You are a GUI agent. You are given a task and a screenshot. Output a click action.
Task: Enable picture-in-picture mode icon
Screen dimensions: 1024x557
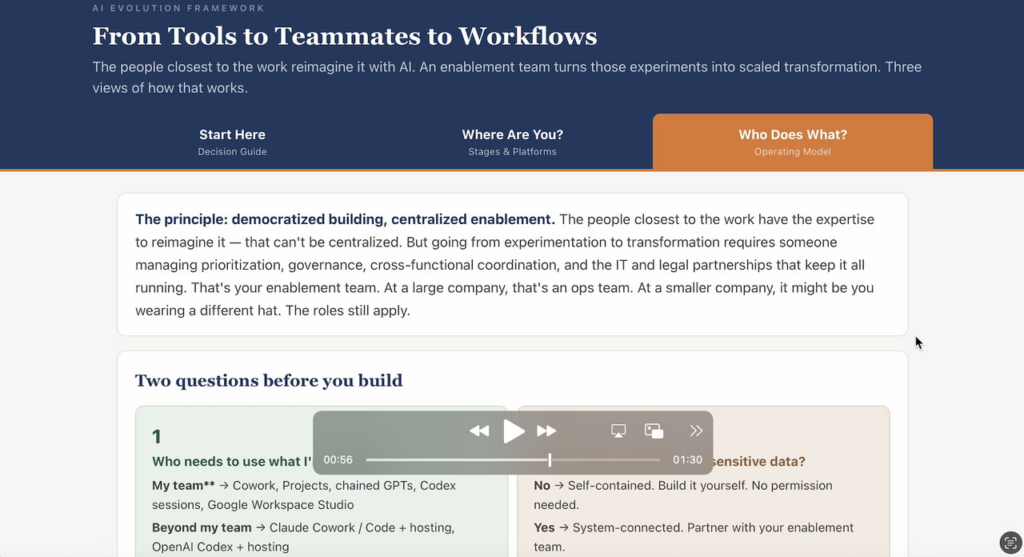[x=654, y=431]
